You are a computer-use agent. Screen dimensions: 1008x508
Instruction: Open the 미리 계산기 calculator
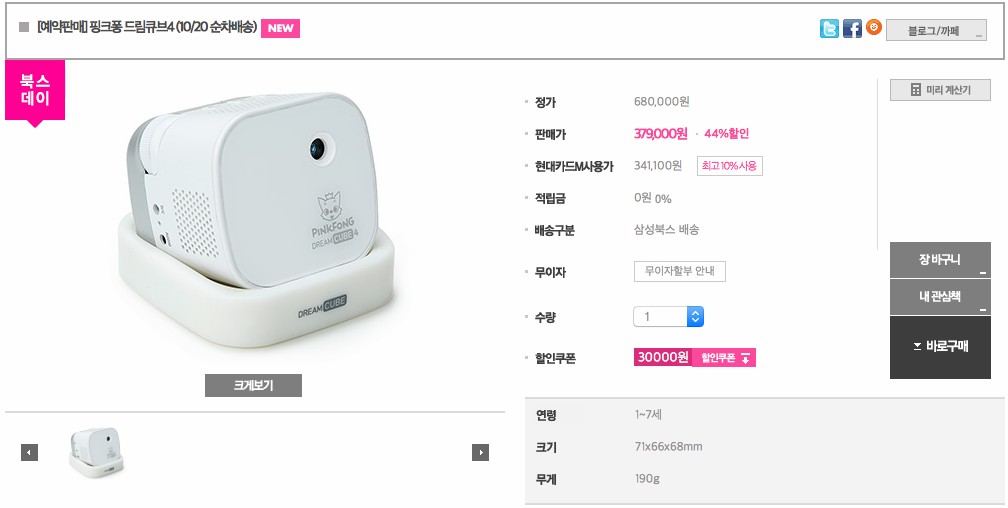point(940,90)
